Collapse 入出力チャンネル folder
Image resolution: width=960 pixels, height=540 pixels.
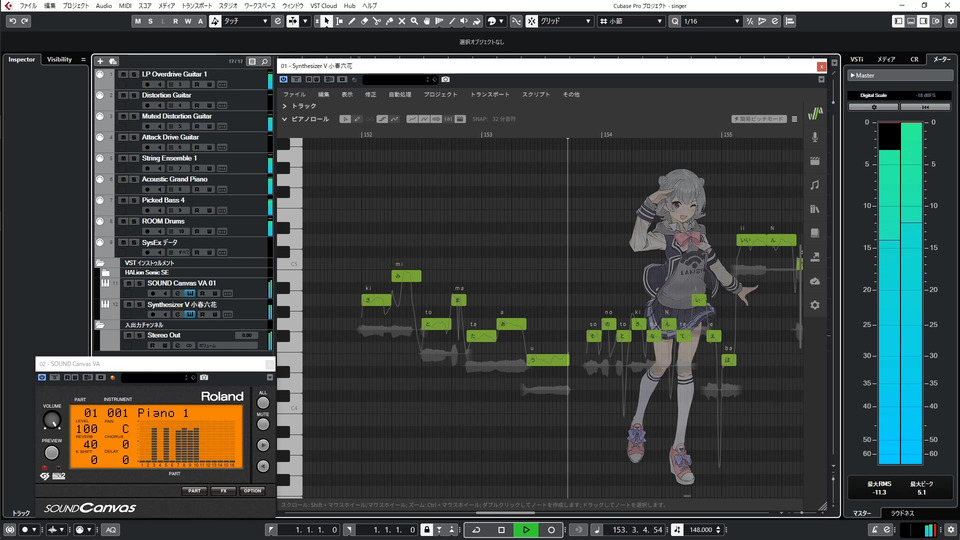tap(100, 325)
